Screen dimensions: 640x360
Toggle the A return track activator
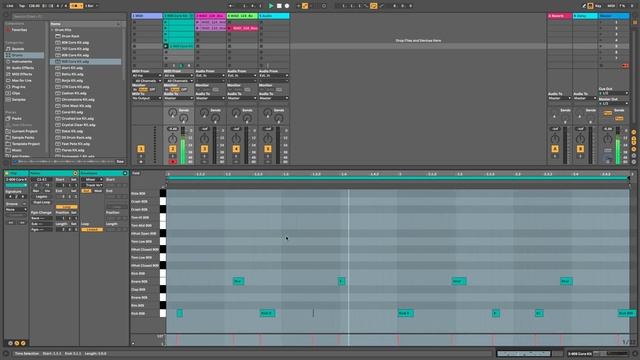[555, 149]
